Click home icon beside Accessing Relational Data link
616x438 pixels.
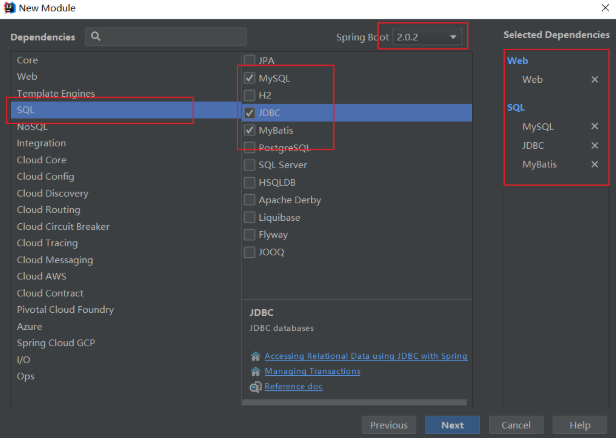[255, 356]
